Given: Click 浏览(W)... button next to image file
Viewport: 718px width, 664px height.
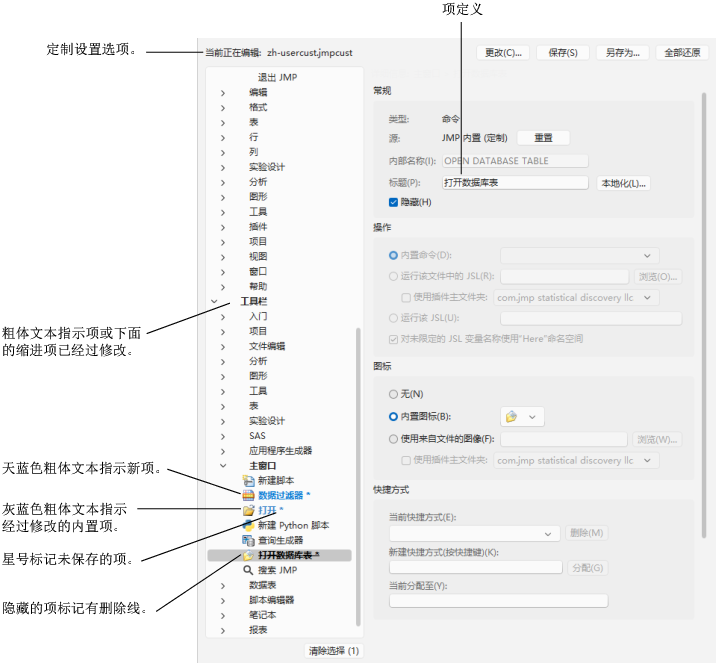Looking at the screenshot, I should click(657, 440).
